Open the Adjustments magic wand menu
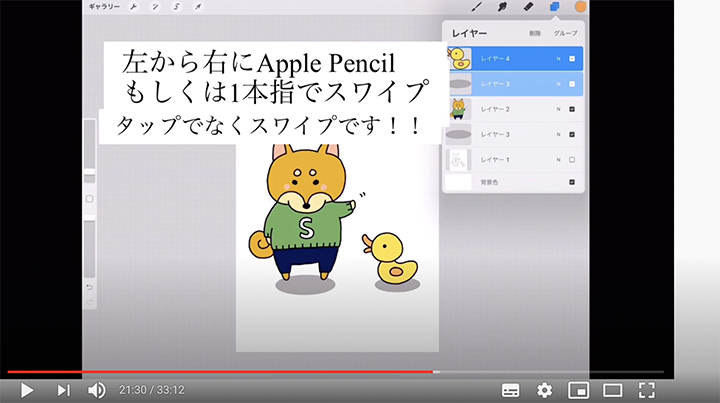 pos(153,7)
